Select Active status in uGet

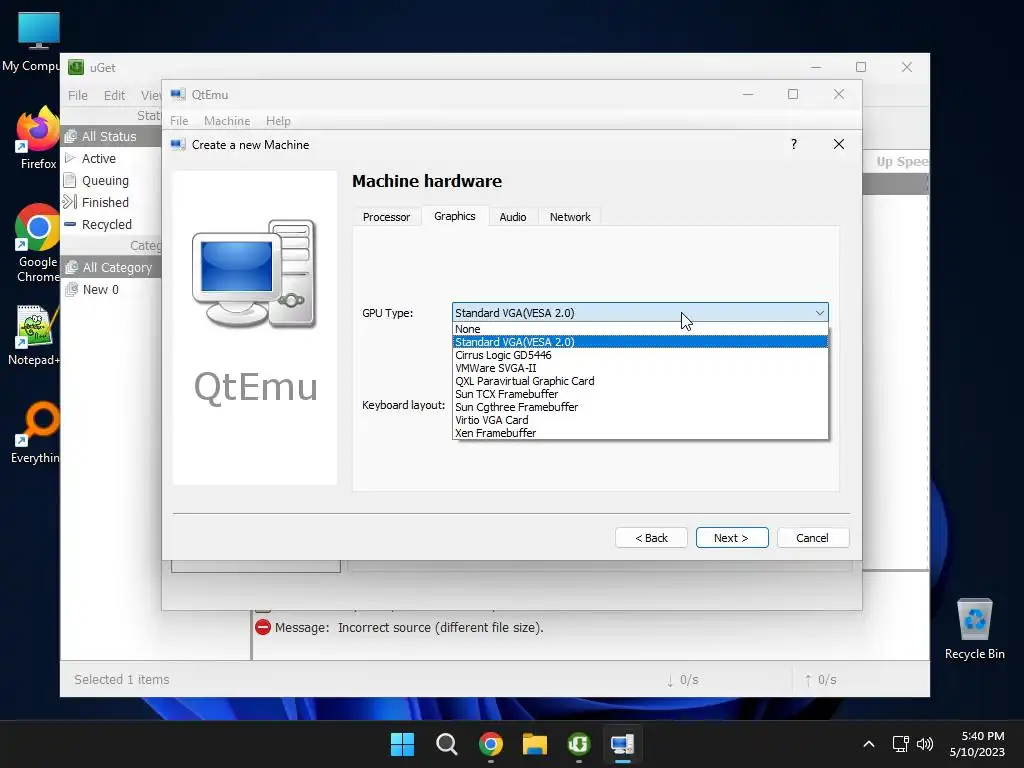pos(111,159)
